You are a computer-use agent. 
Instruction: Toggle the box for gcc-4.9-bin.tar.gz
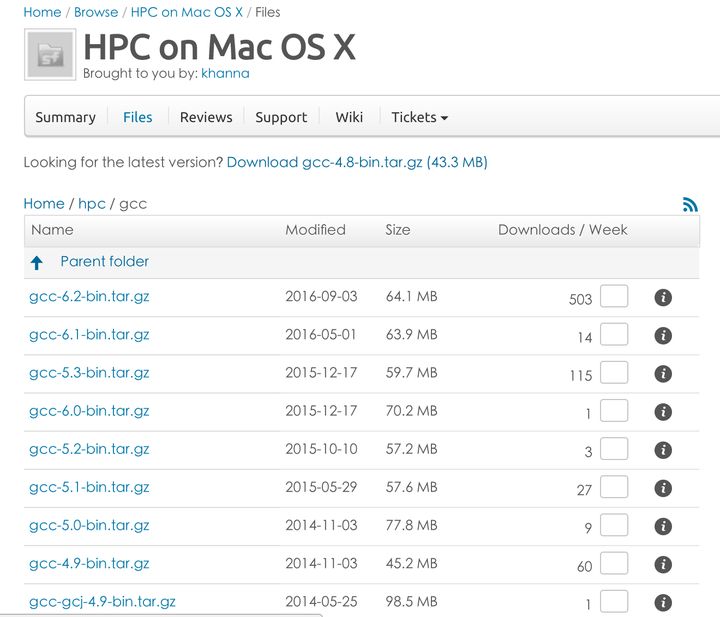tap(614, 564)
